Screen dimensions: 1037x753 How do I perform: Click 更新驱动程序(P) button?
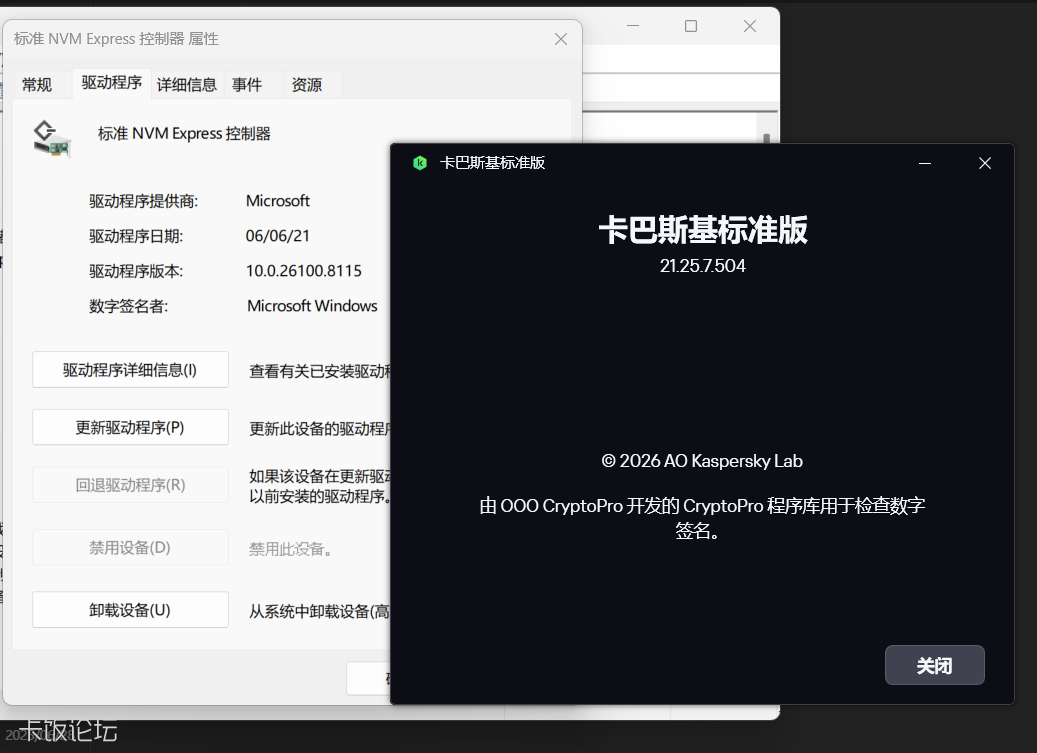130,427
